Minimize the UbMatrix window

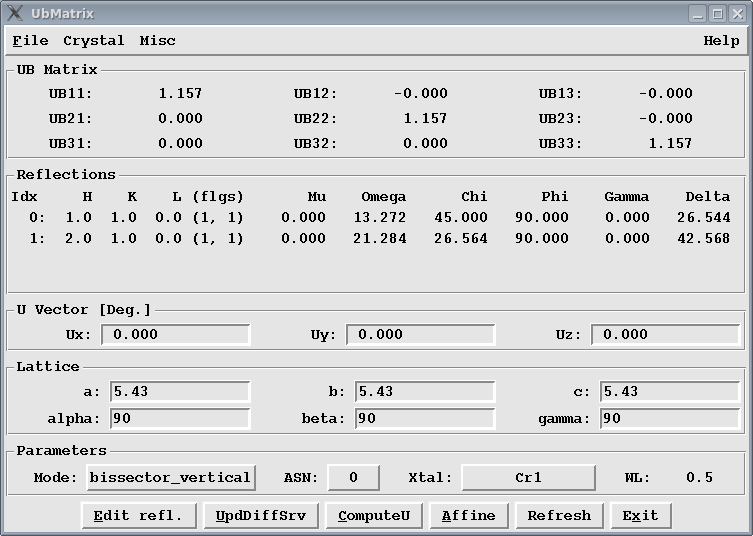coord(698,13)
